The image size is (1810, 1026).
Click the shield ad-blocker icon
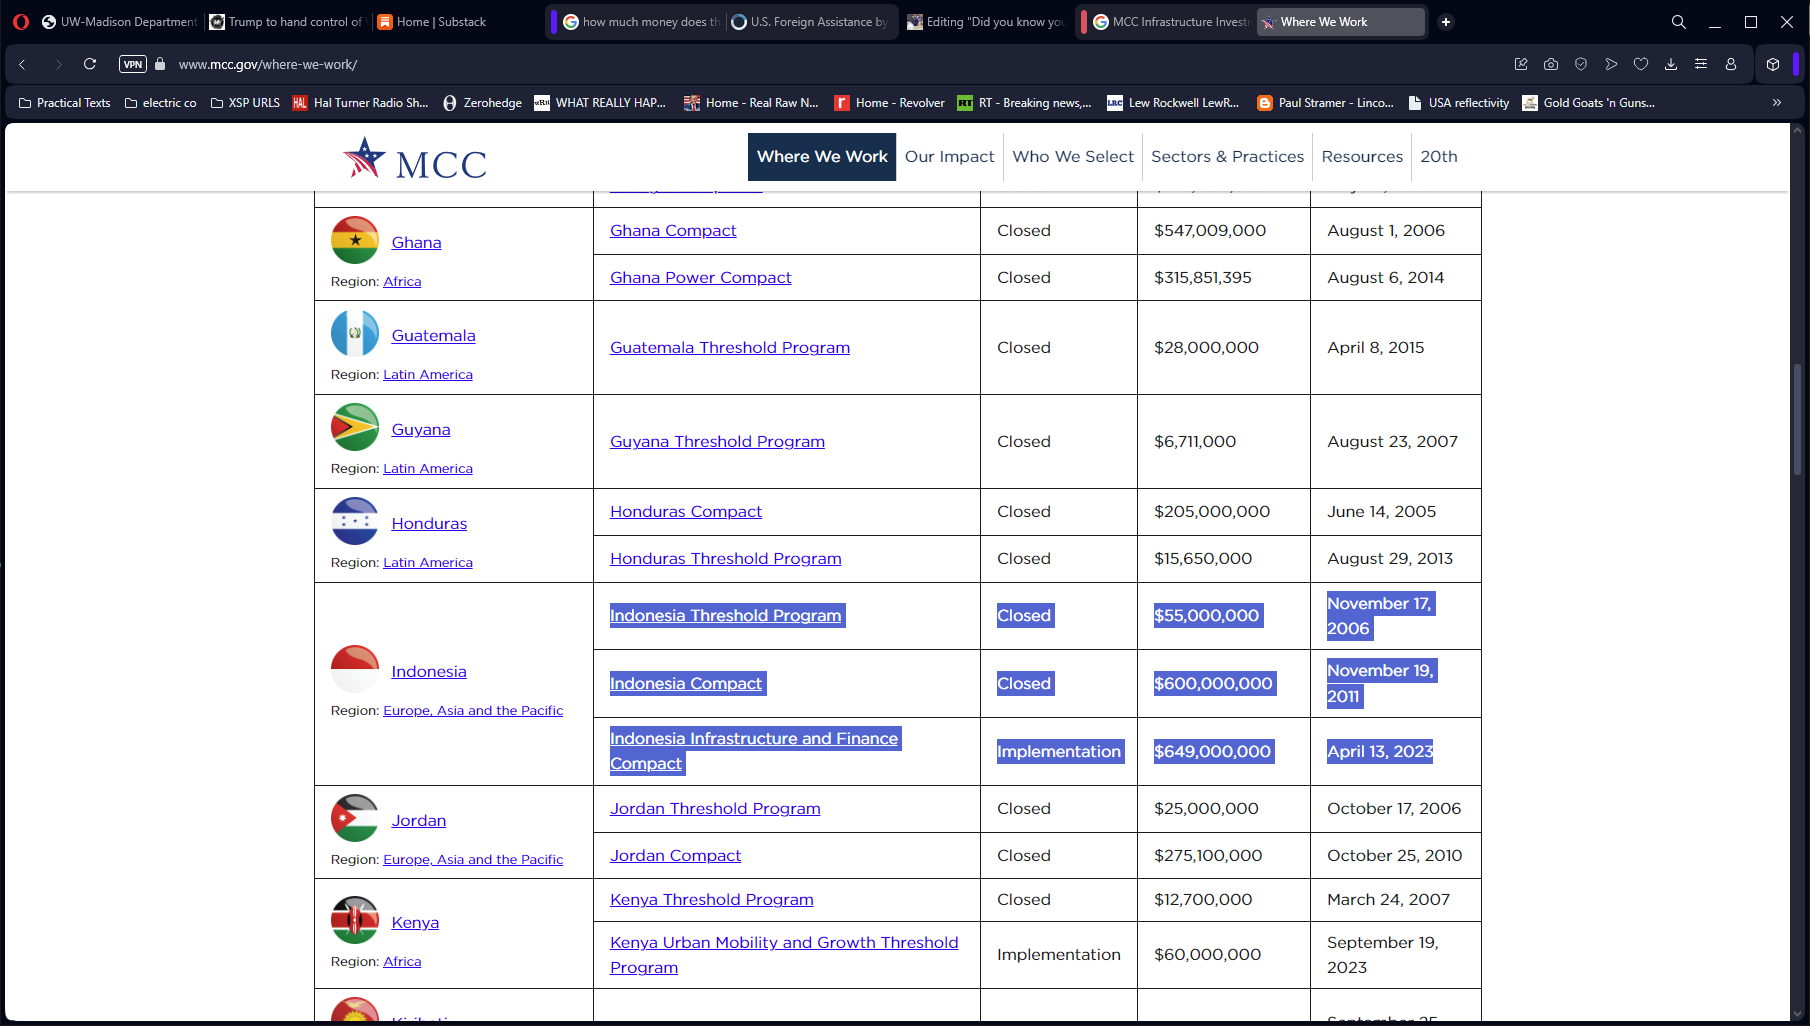click(x=1581, y=64)
